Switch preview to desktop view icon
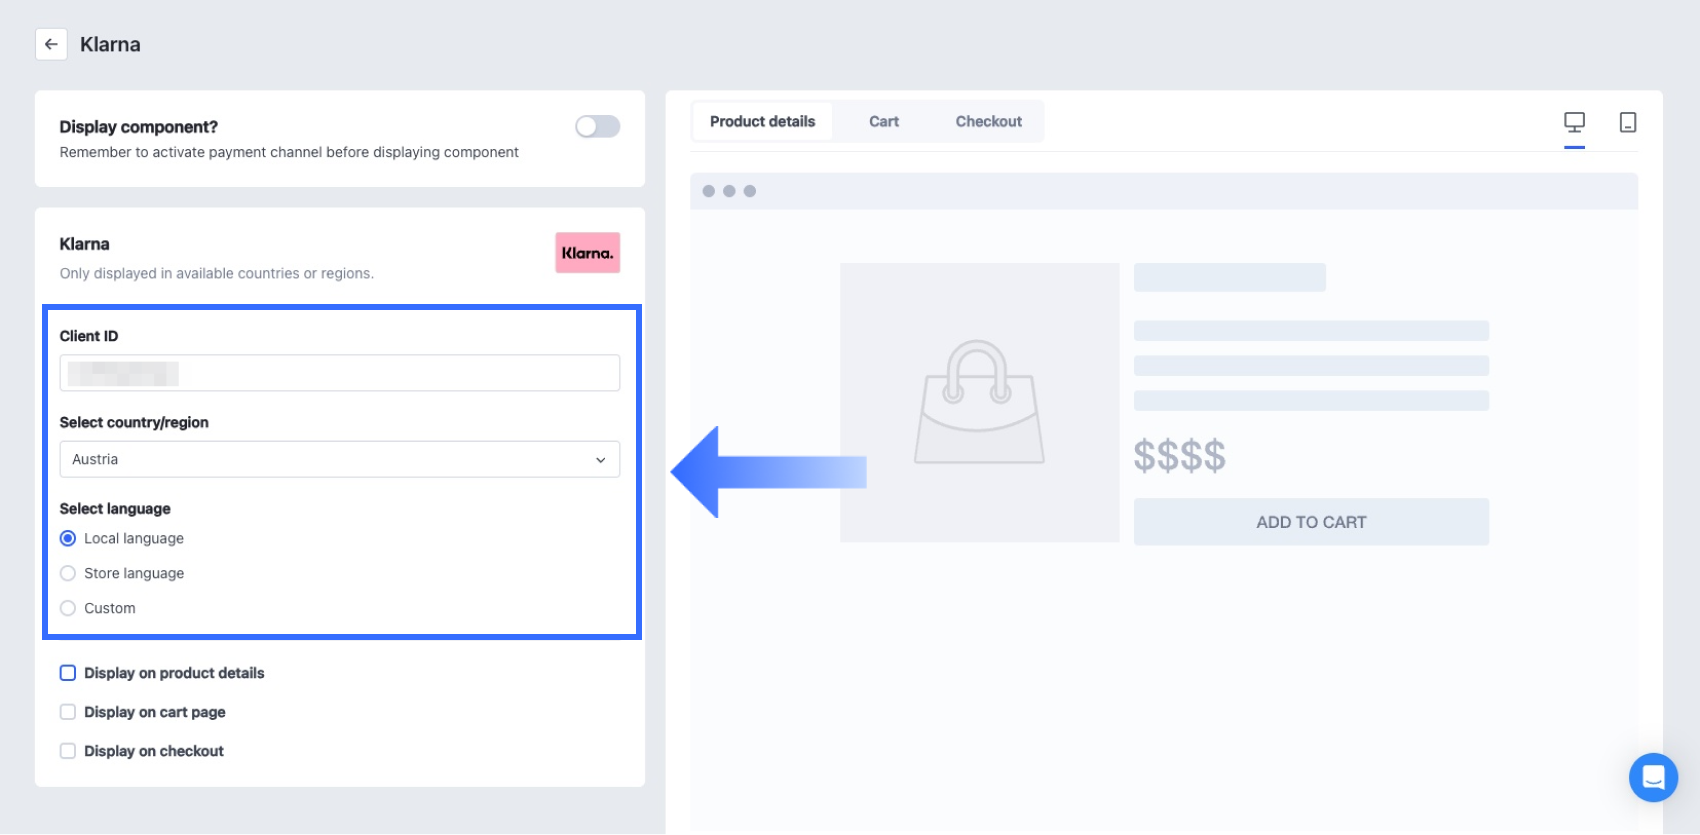Screen dimensions: 1700x835 [x=1575, y=122]
